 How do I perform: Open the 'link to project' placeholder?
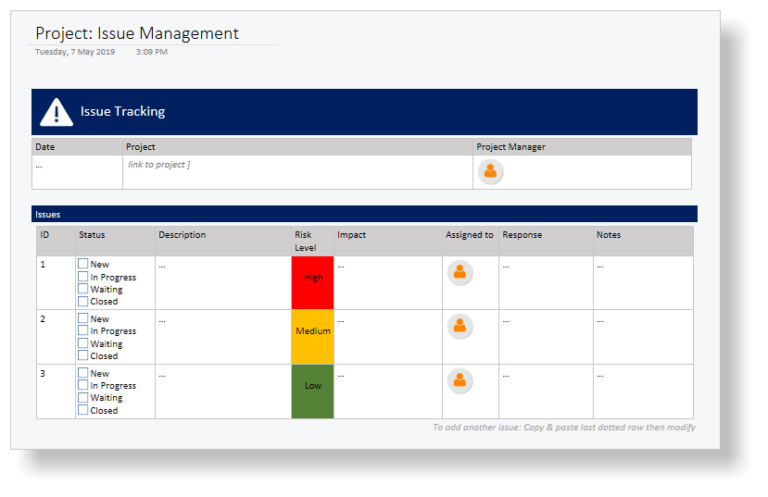tap(158, 165)
